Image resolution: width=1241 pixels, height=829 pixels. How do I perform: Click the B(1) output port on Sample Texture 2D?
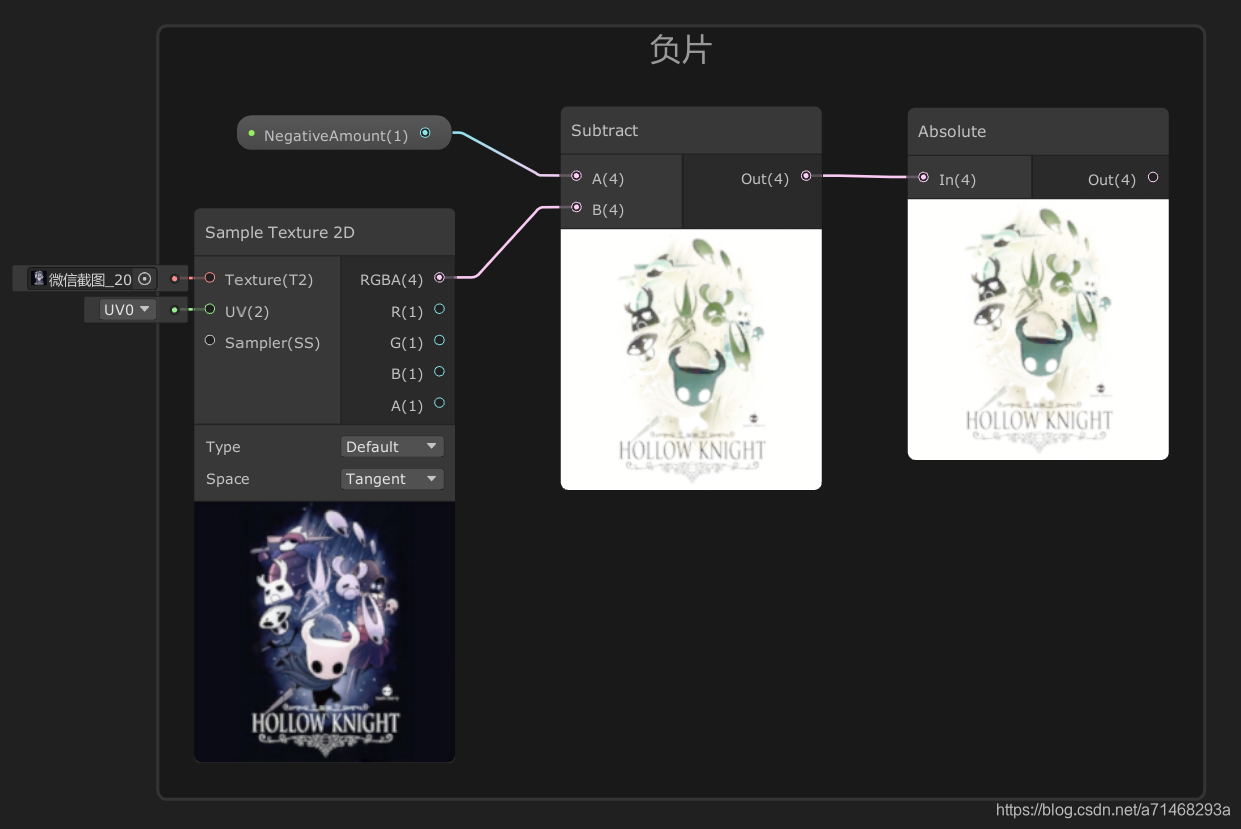tap(439, 372)
